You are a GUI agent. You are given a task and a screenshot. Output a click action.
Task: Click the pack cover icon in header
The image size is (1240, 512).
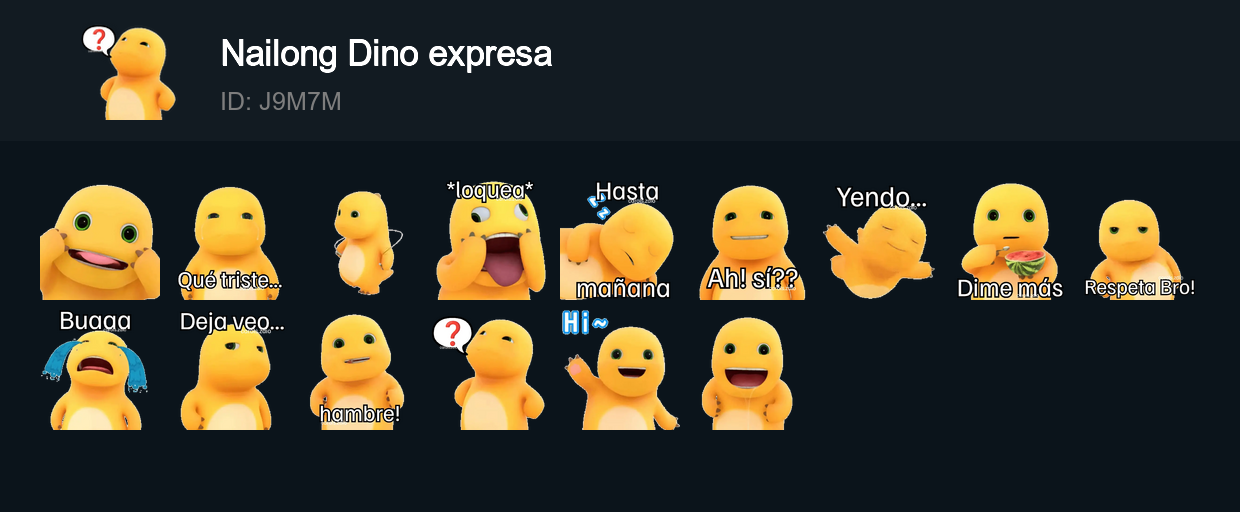pos(130,72)
